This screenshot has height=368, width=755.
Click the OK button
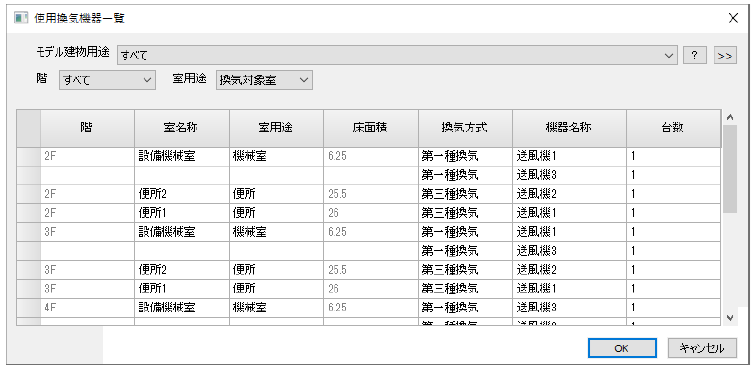(622, 348)
